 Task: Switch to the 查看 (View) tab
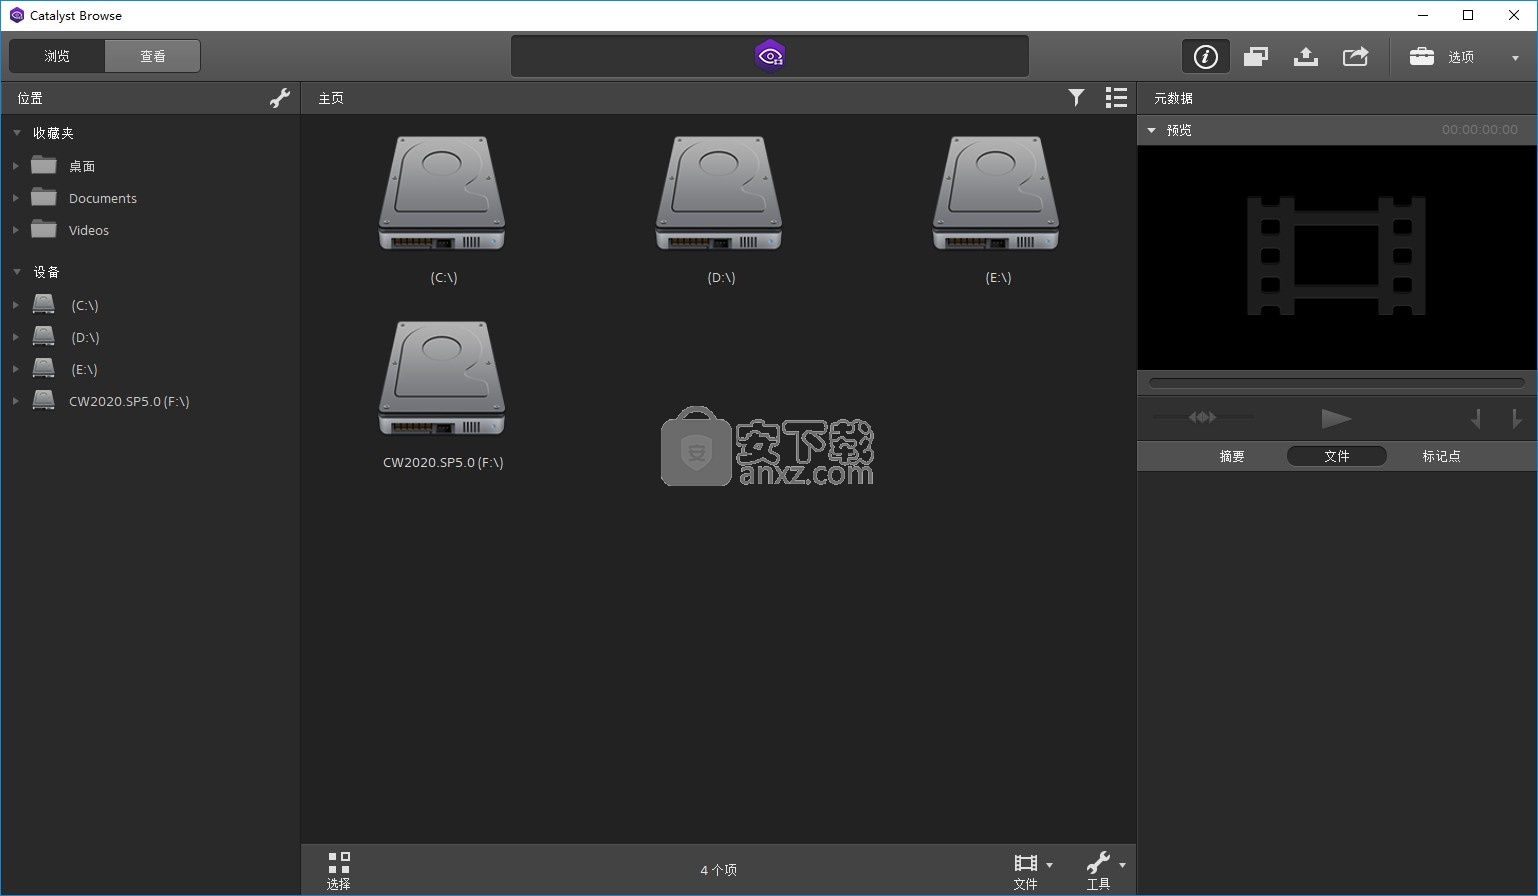[153, 56]
